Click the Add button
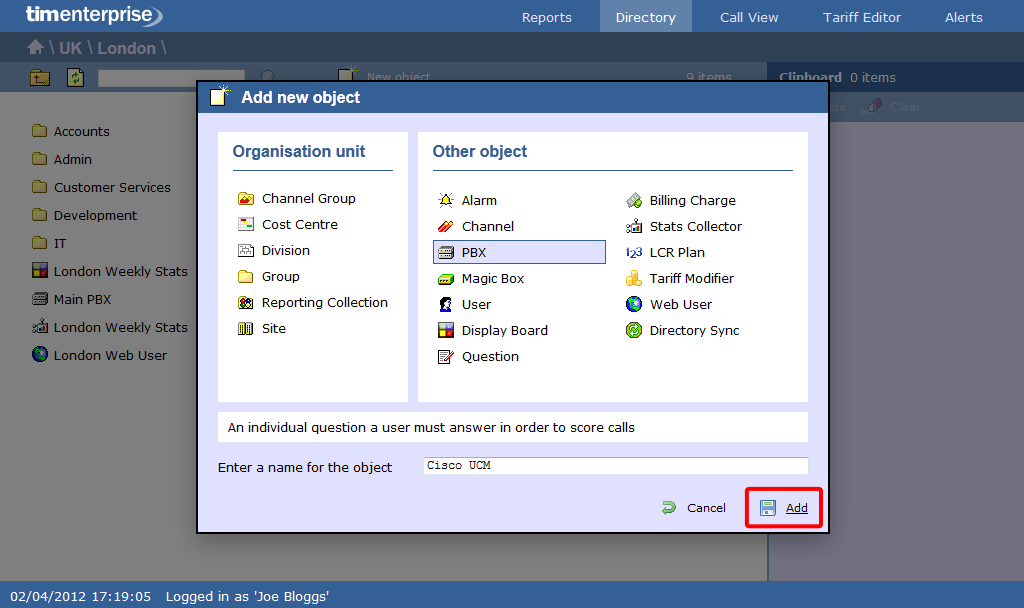 click(784, 508)
